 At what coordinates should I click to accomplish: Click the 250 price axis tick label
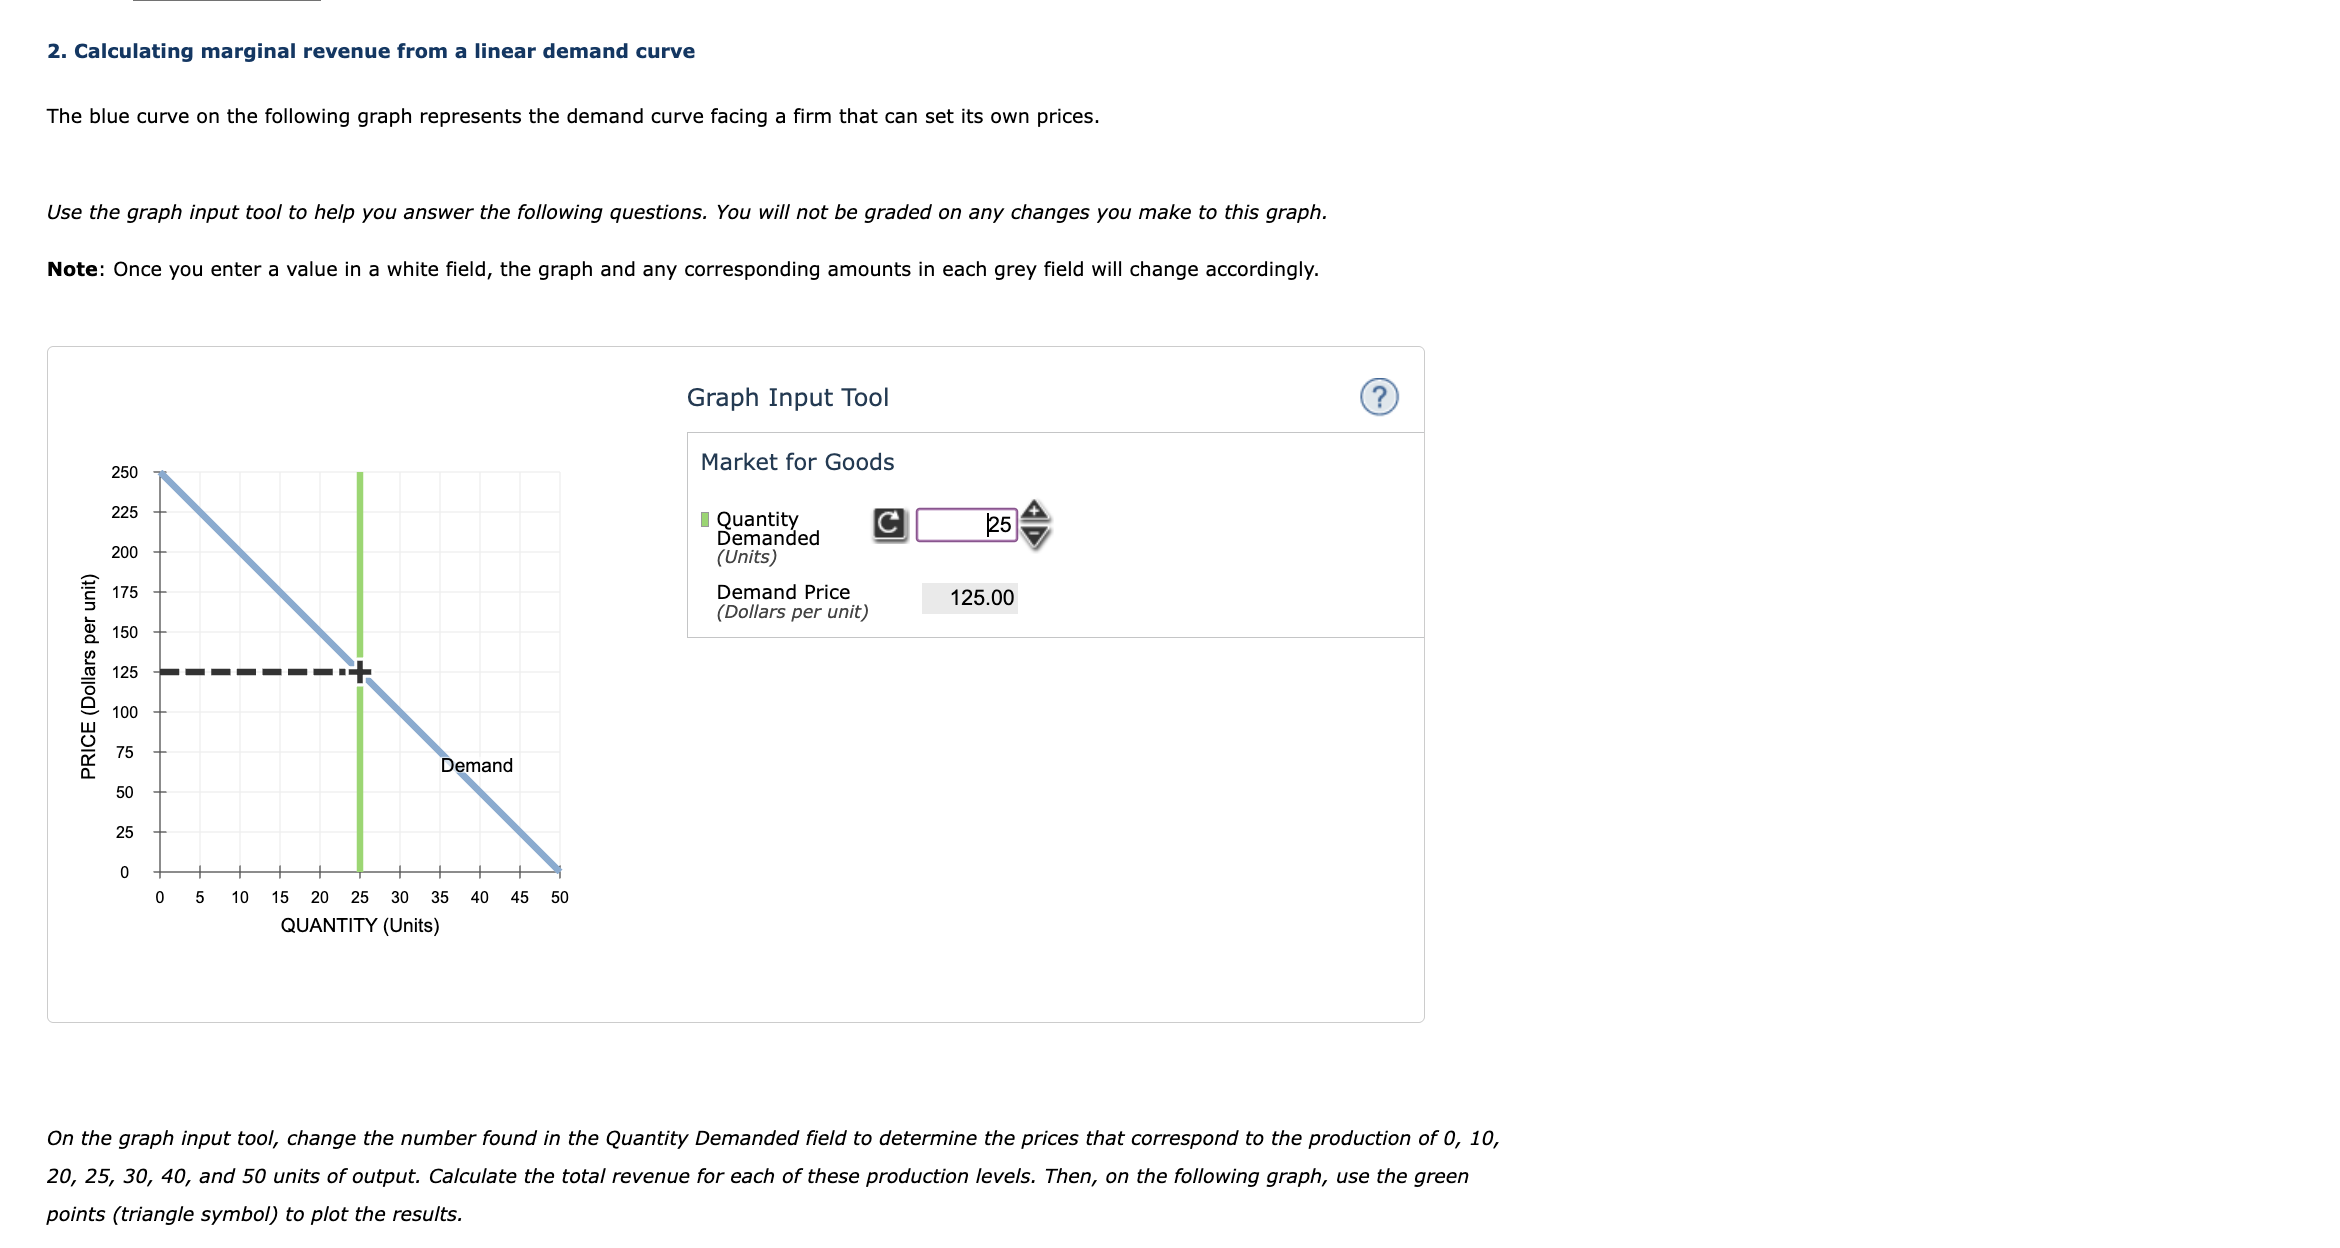[123, 472]
